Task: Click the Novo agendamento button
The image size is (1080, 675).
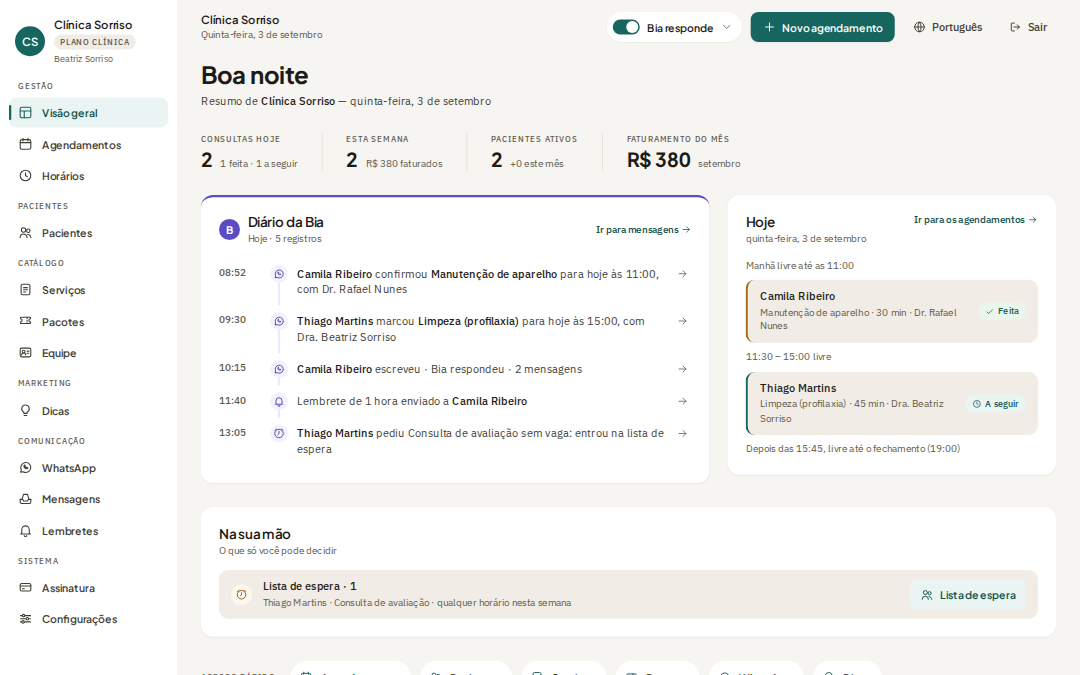Action: tap(822, 27)
